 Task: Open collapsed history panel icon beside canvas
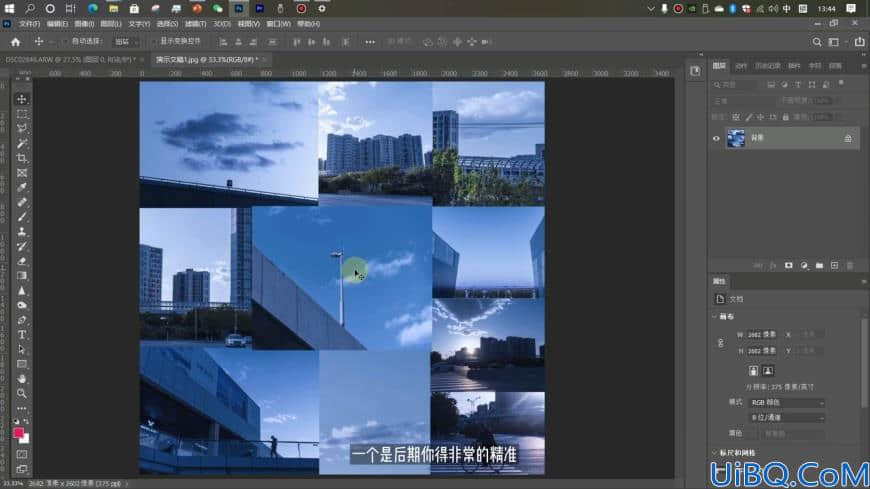tap(695, 71)
